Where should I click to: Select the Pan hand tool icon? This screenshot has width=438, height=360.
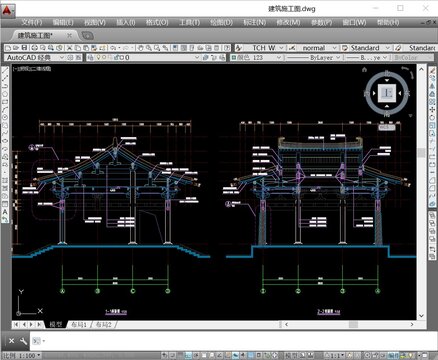point(140,48)
